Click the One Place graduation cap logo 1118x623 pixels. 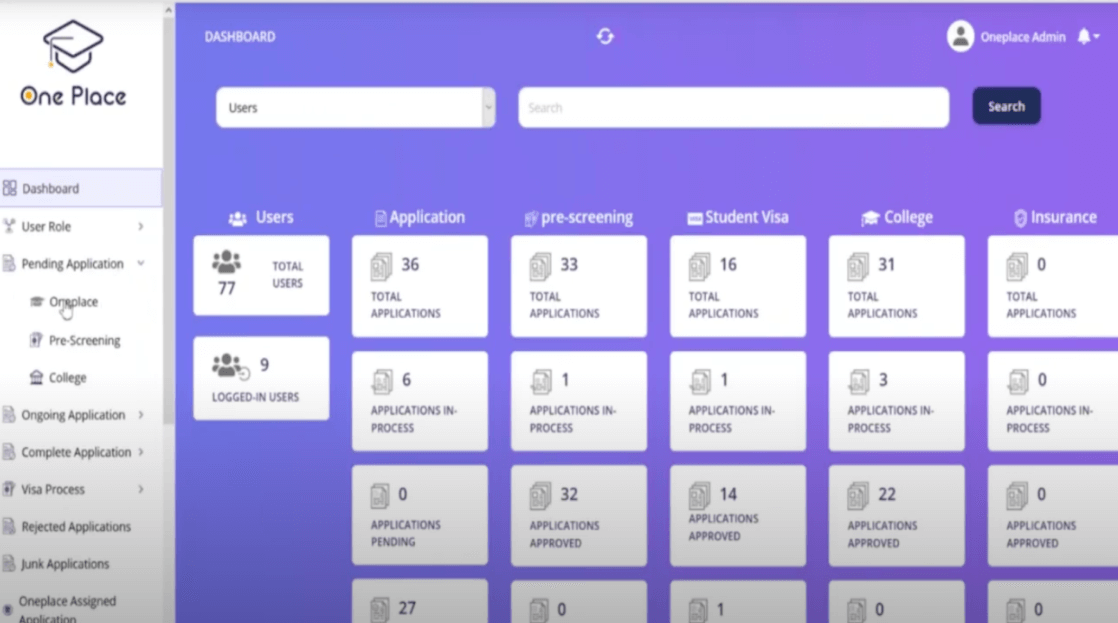click(73, 47)
